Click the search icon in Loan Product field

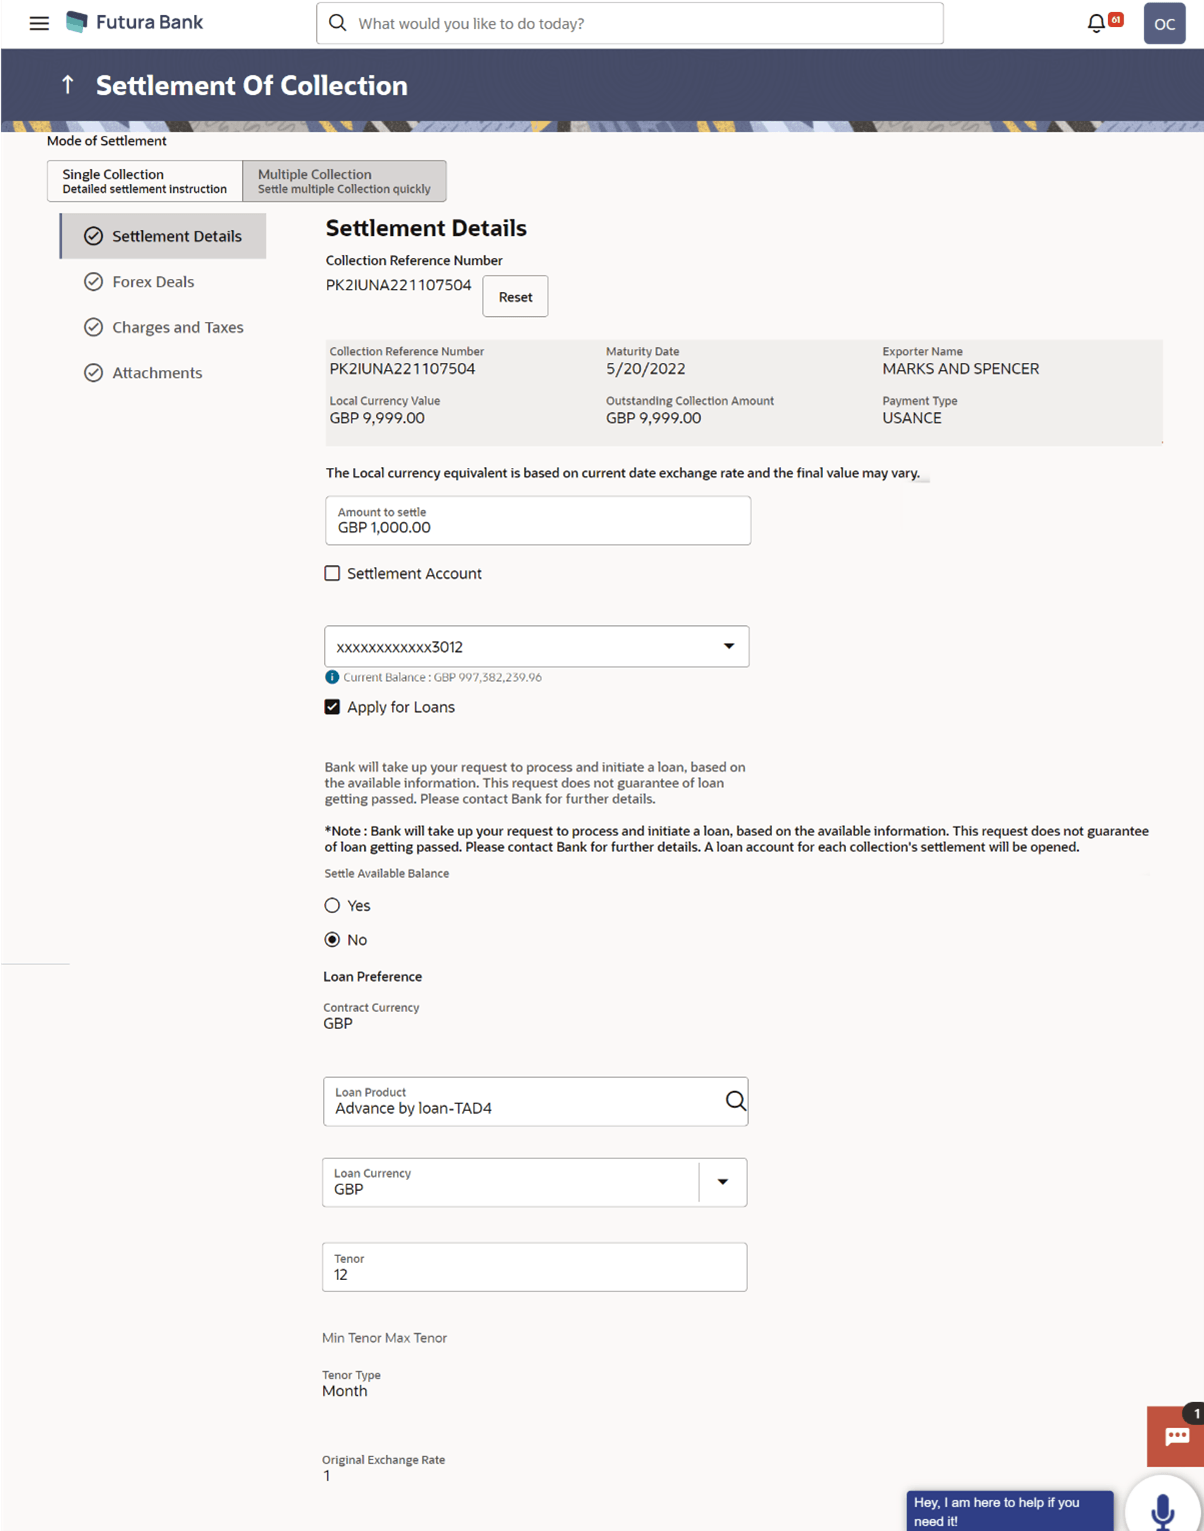(x=736, y=1101)
